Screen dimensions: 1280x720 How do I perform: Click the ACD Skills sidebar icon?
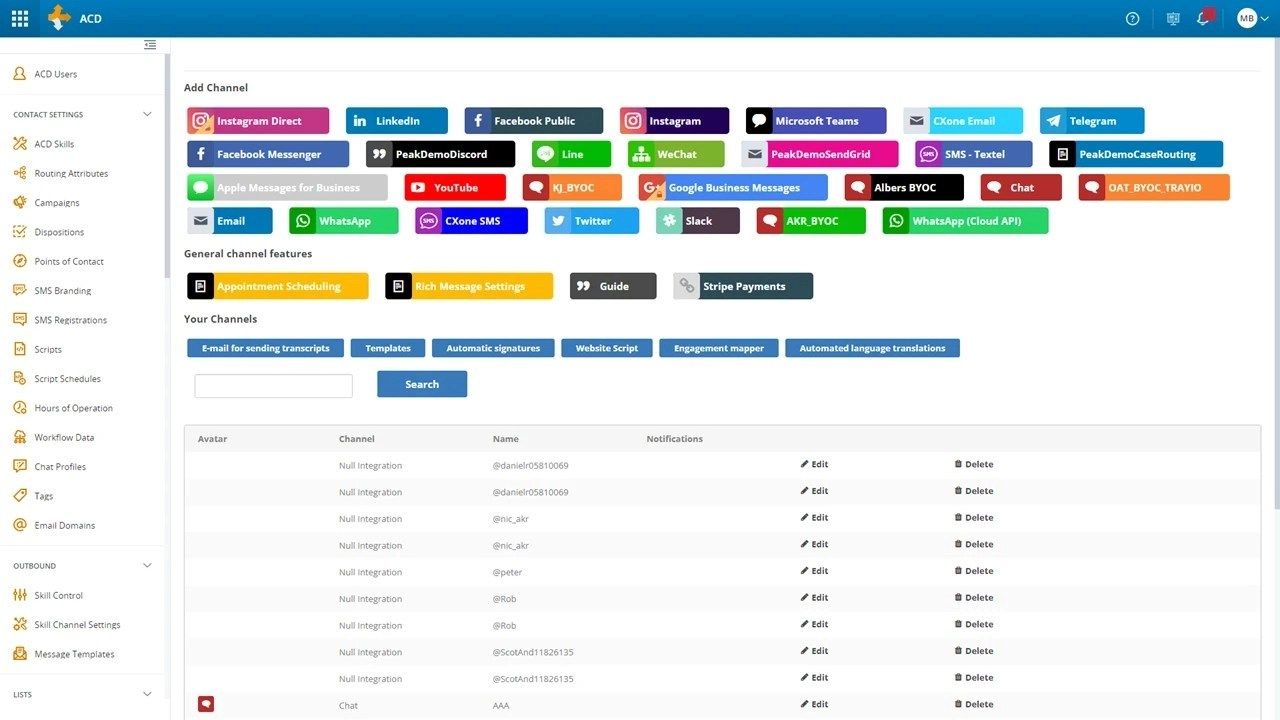point(19,144)
